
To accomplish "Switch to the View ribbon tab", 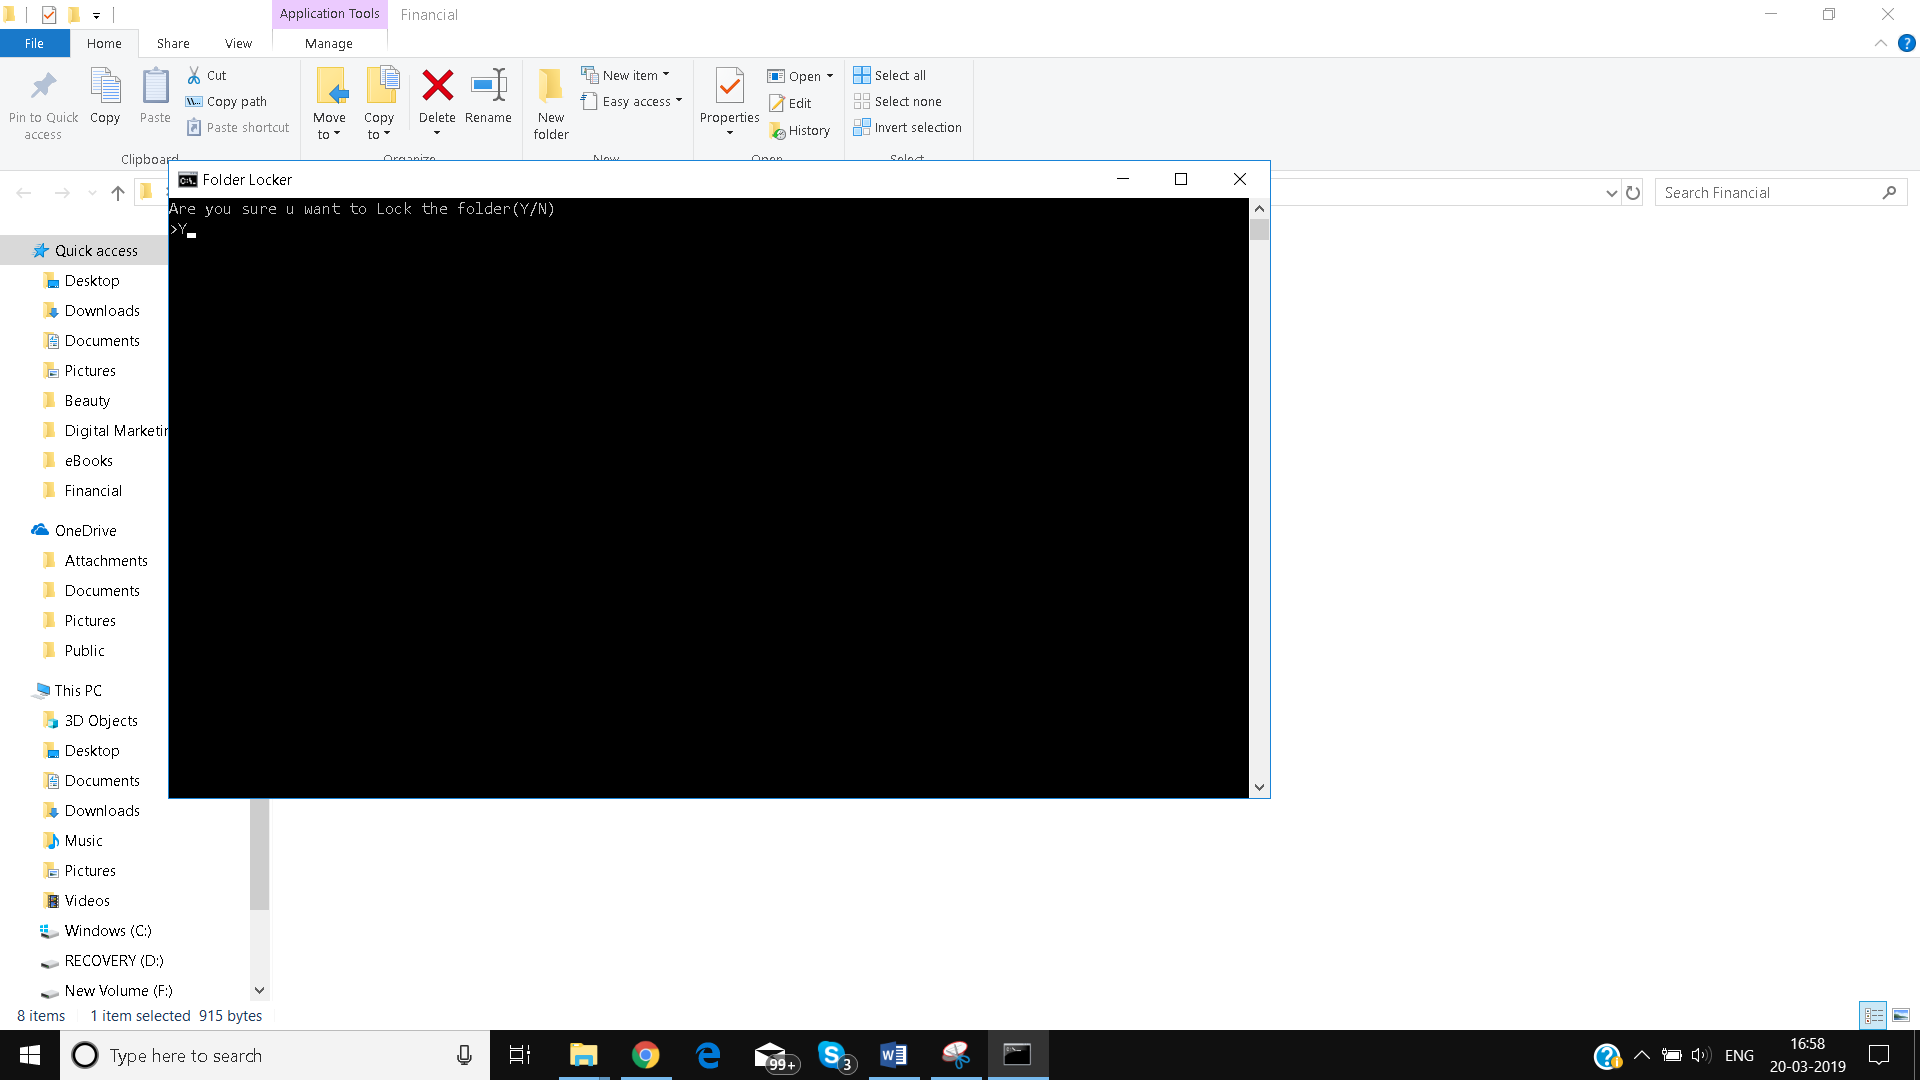I will point(238,43).
